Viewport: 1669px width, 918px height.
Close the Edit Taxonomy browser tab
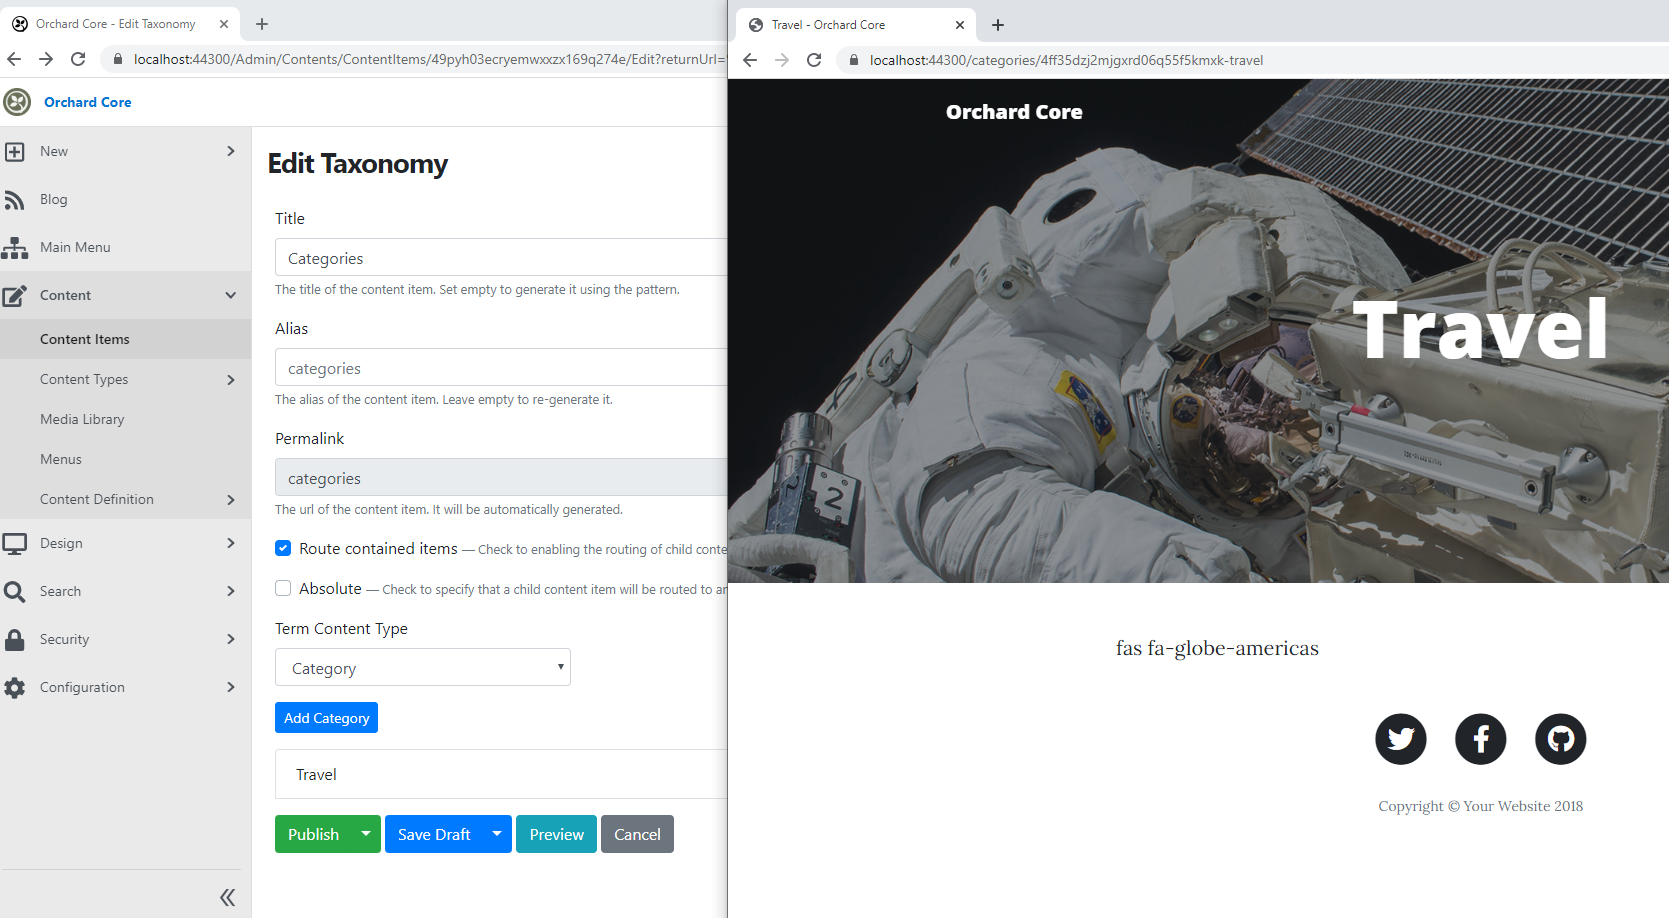[x=224, y=24]
